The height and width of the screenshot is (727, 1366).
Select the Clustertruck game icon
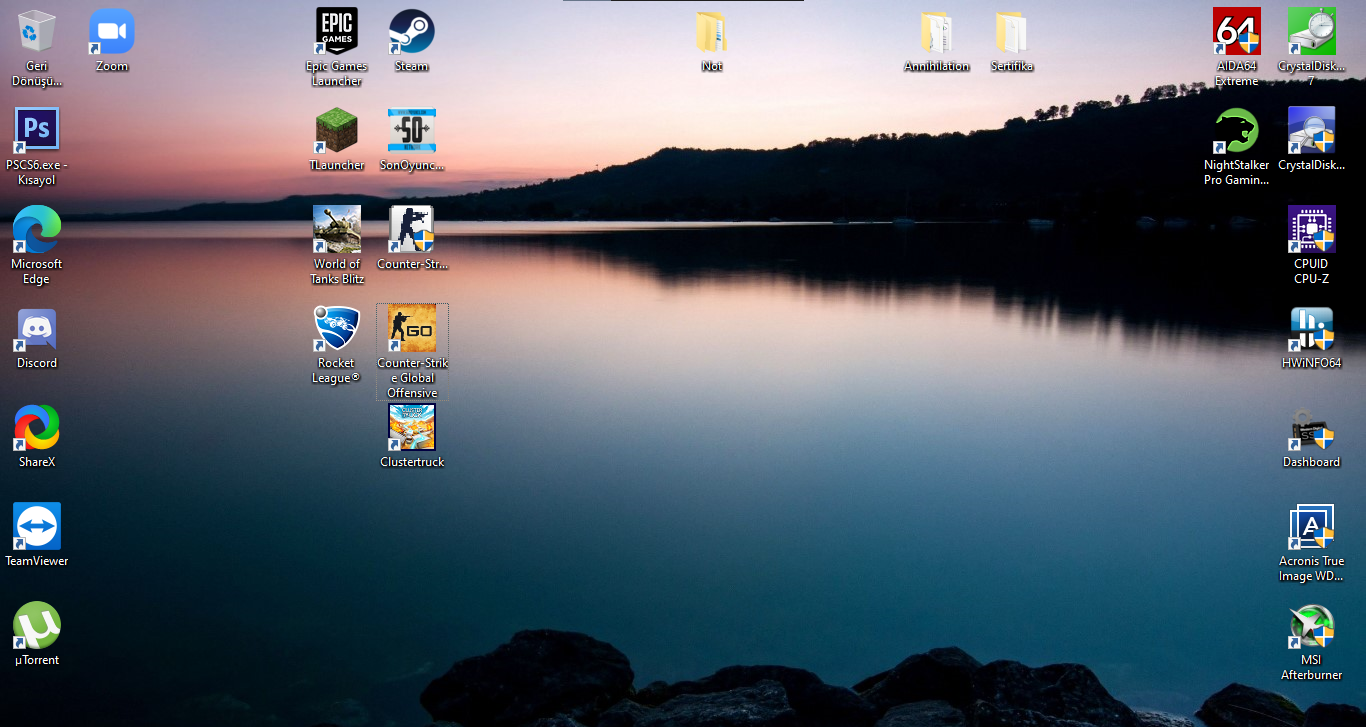click(x=412, y=428)
